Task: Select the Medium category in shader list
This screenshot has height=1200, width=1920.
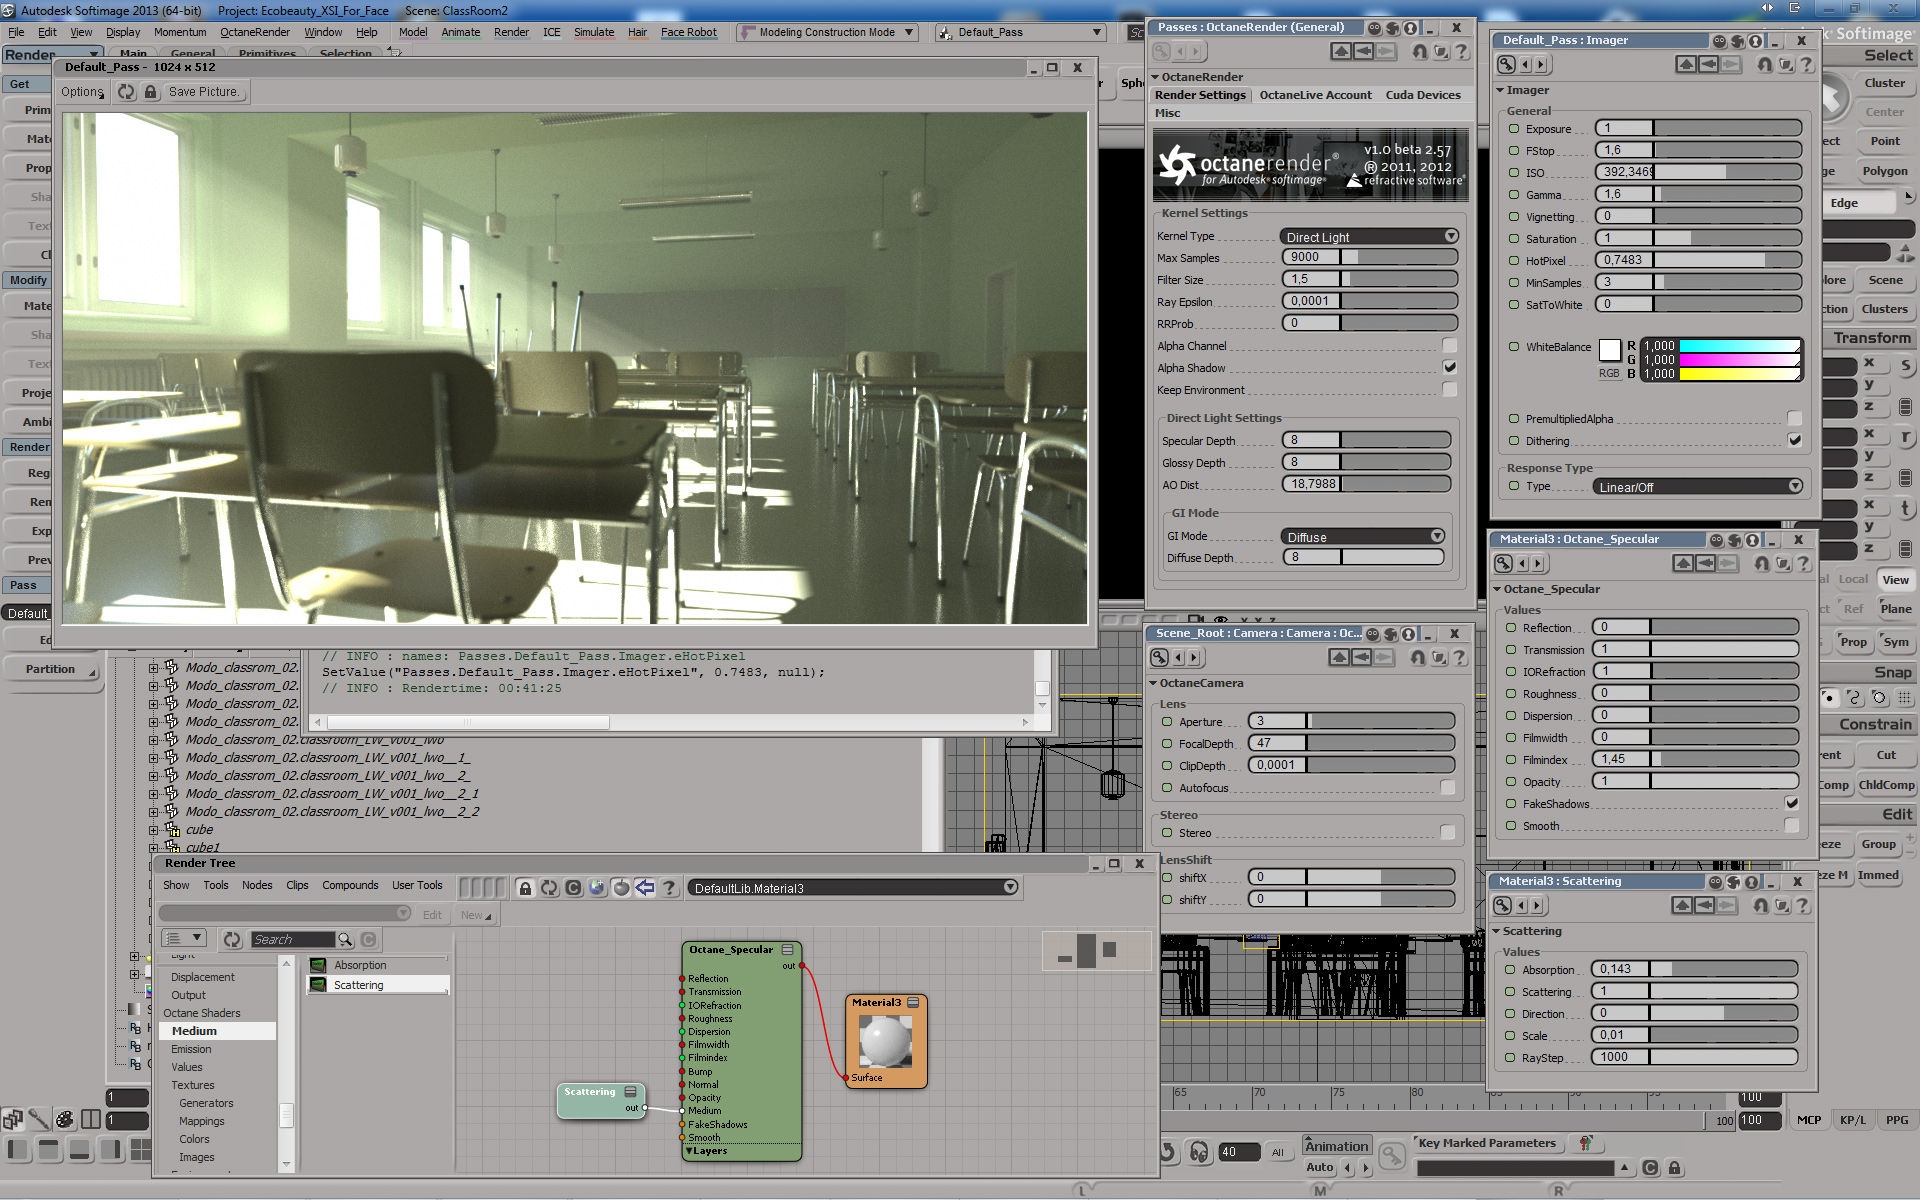Action: pos(194,1031)
